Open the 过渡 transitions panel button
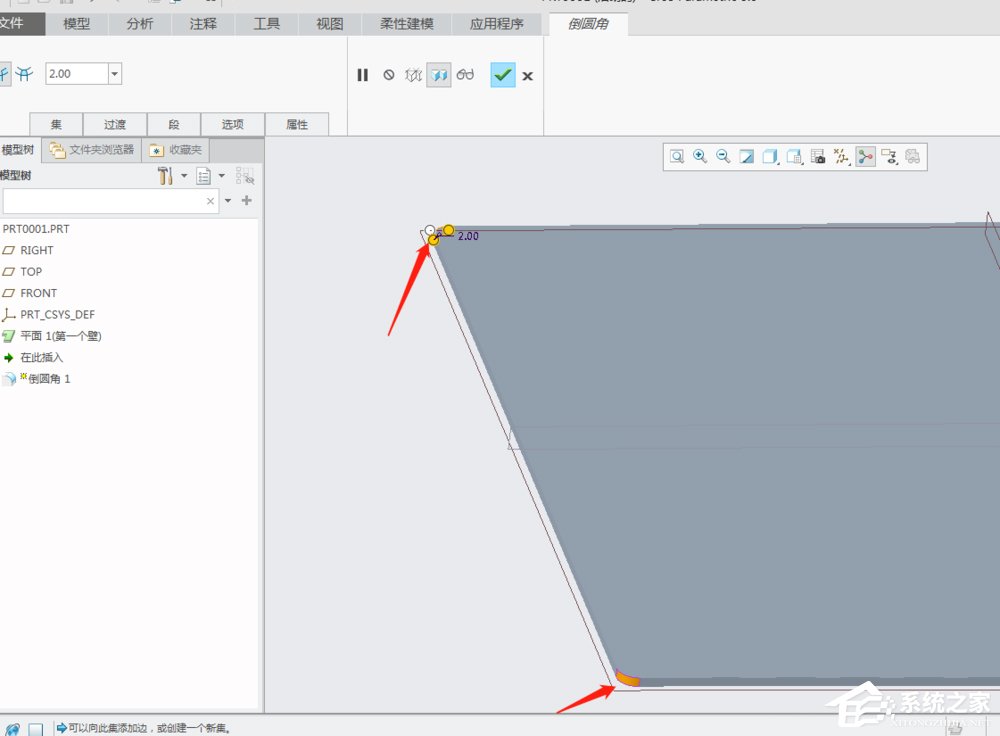 115,124
